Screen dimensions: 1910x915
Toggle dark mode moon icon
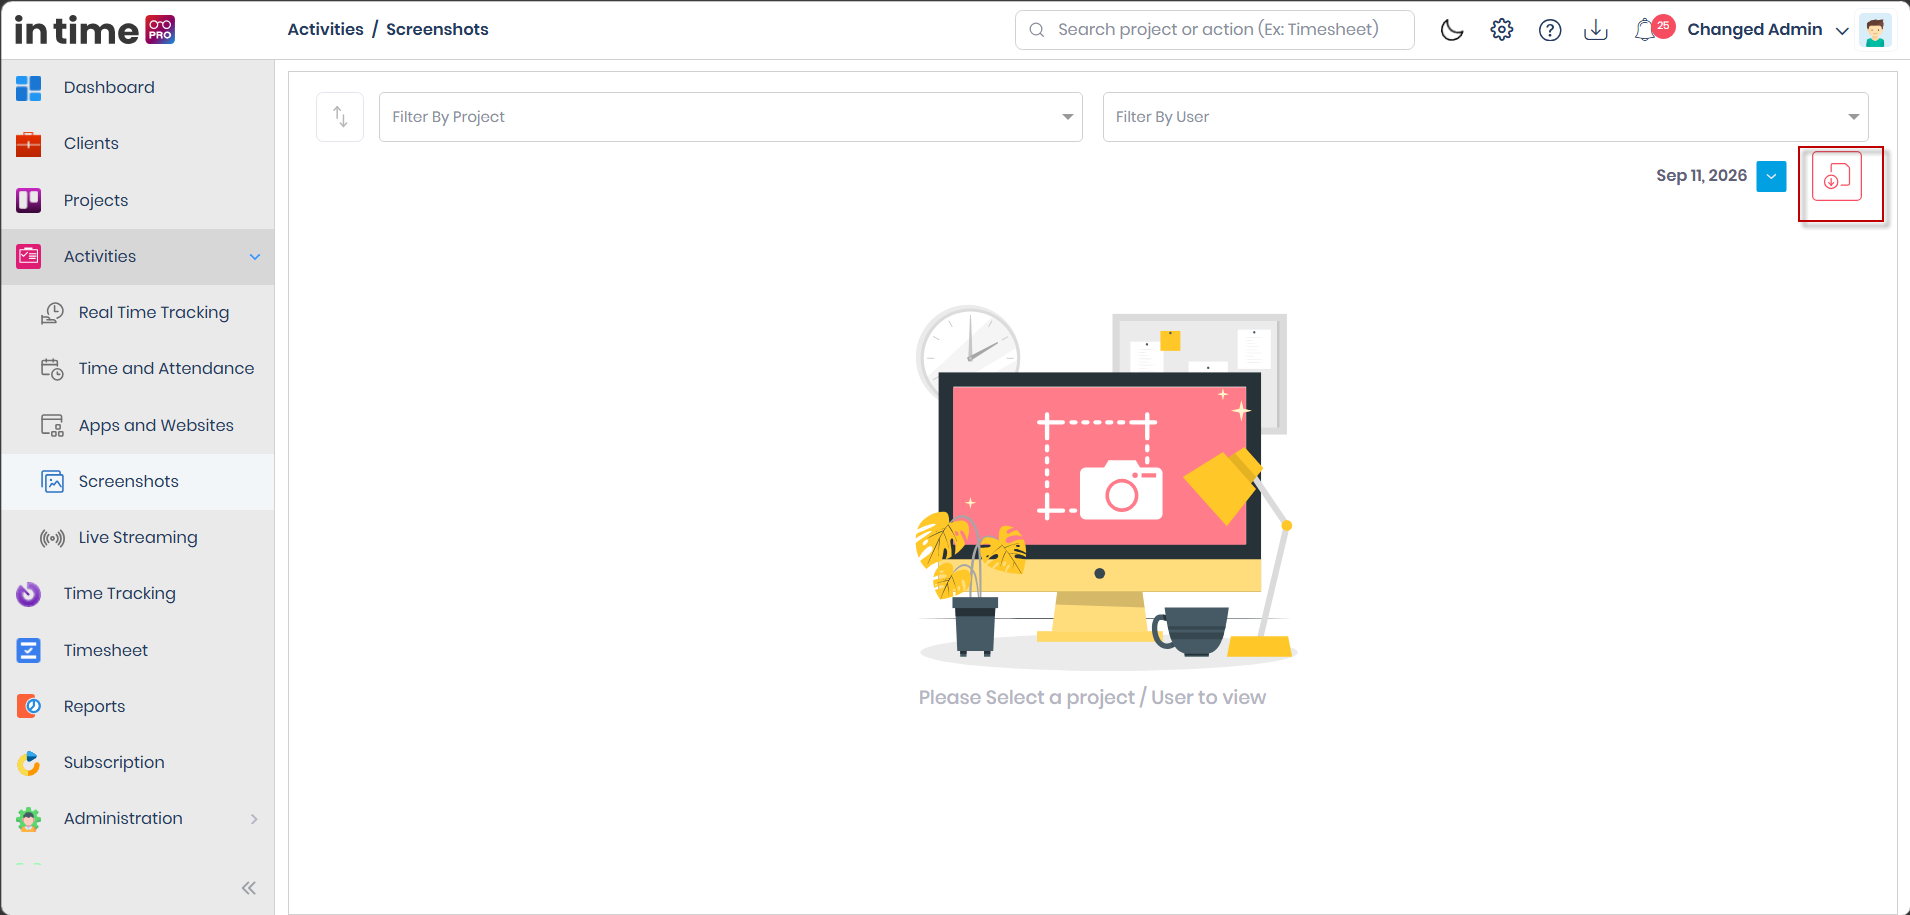pos(1452,30)
